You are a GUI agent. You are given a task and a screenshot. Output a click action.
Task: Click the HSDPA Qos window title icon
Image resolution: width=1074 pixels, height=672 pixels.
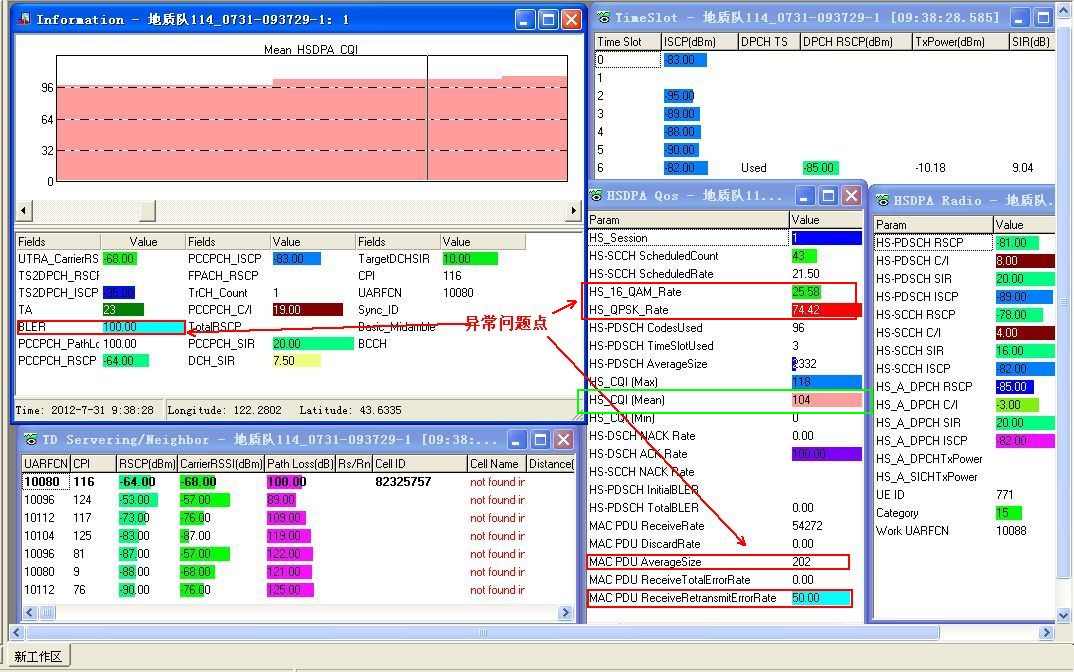(596, 196)
